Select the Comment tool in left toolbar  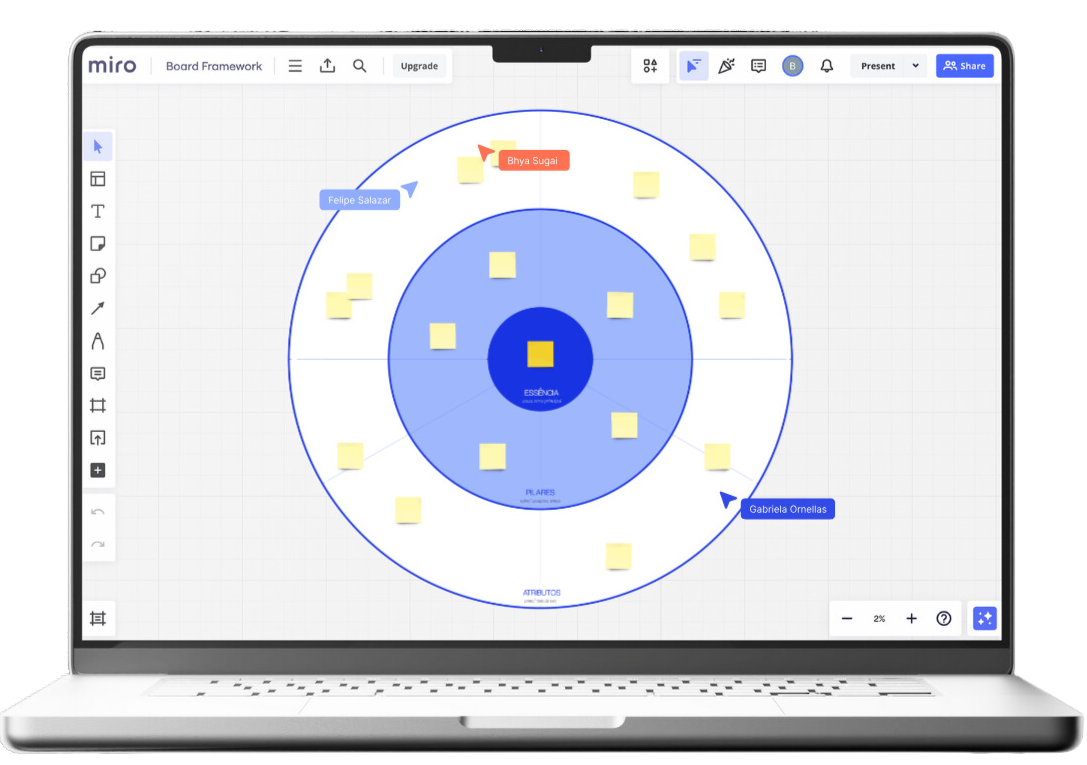(98, 373)
